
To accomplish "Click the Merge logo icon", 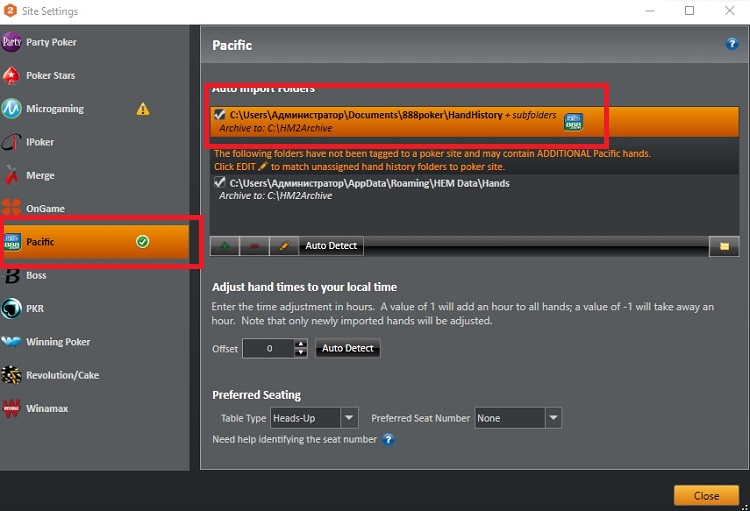I will point(11,175).
